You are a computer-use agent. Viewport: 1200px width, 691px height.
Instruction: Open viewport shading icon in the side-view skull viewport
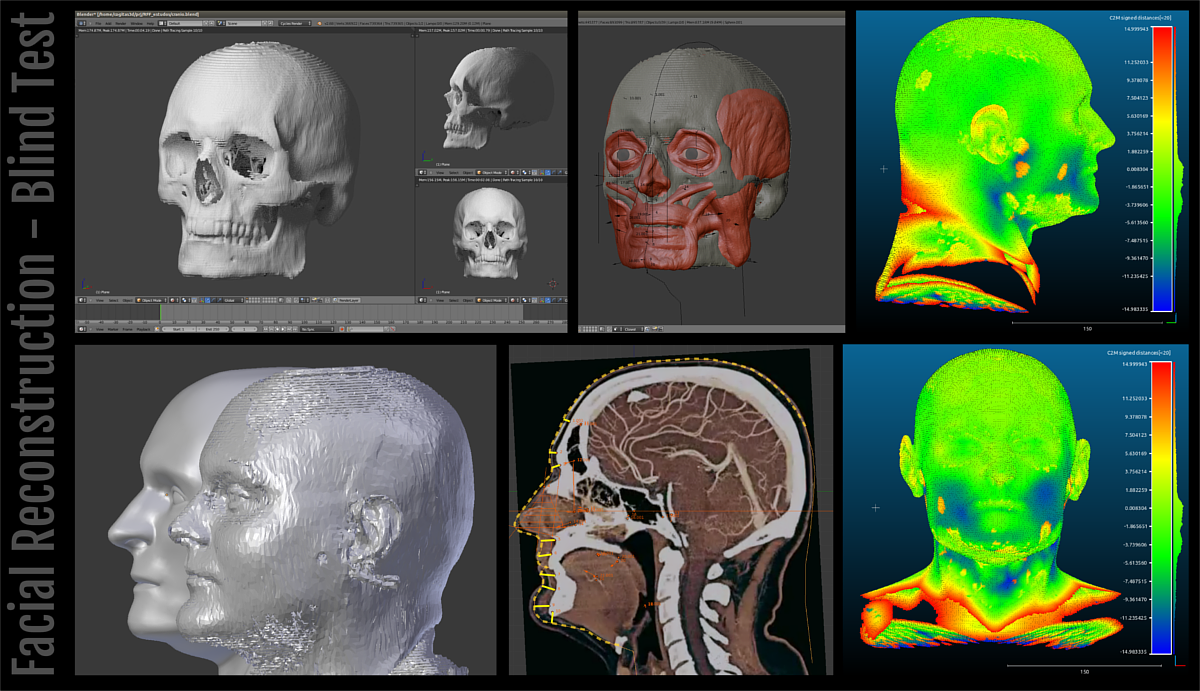coord(513,171)
